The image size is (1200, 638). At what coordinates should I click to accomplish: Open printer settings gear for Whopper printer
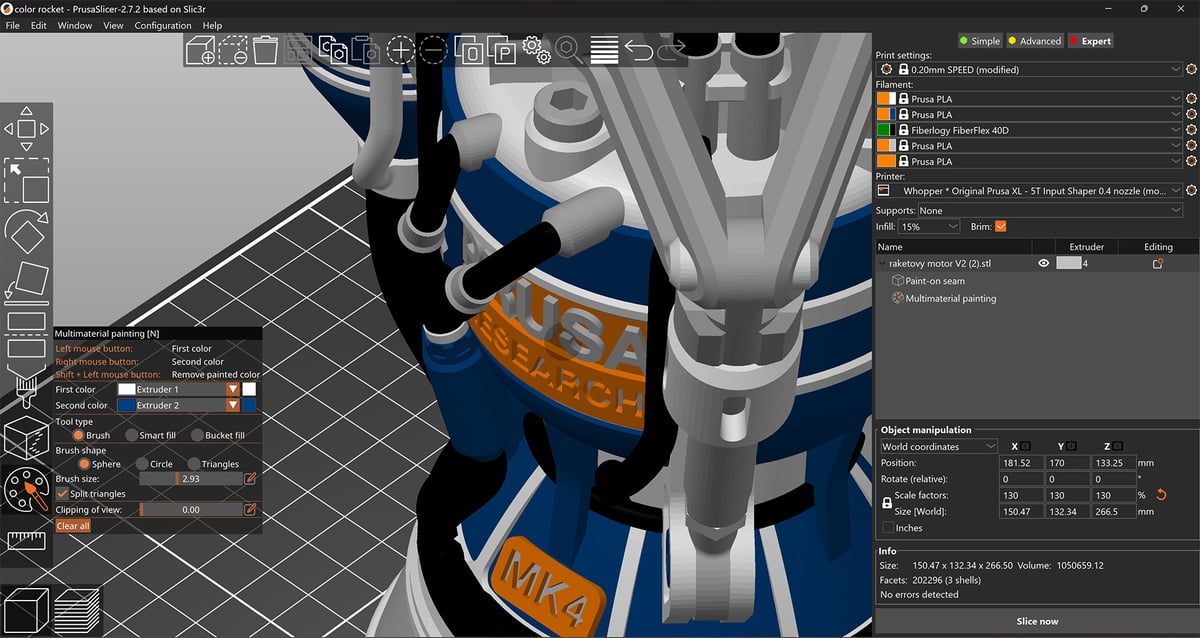point(1191,190)
